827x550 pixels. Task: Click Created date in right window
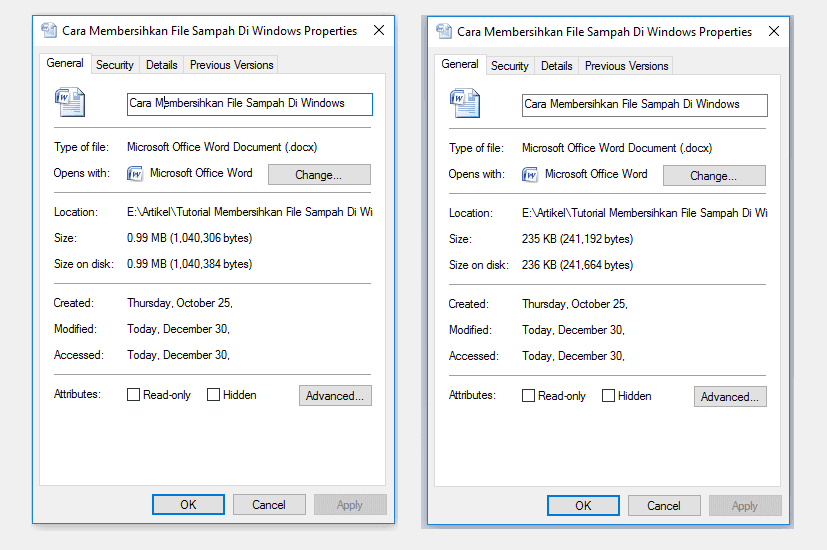pos(575,304)
